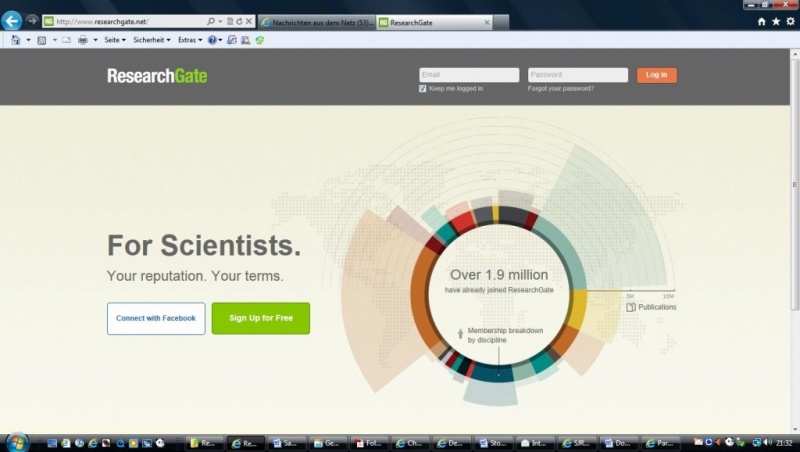Click the Password input field
The image size is (800, 452).
(x=578, y=75)
